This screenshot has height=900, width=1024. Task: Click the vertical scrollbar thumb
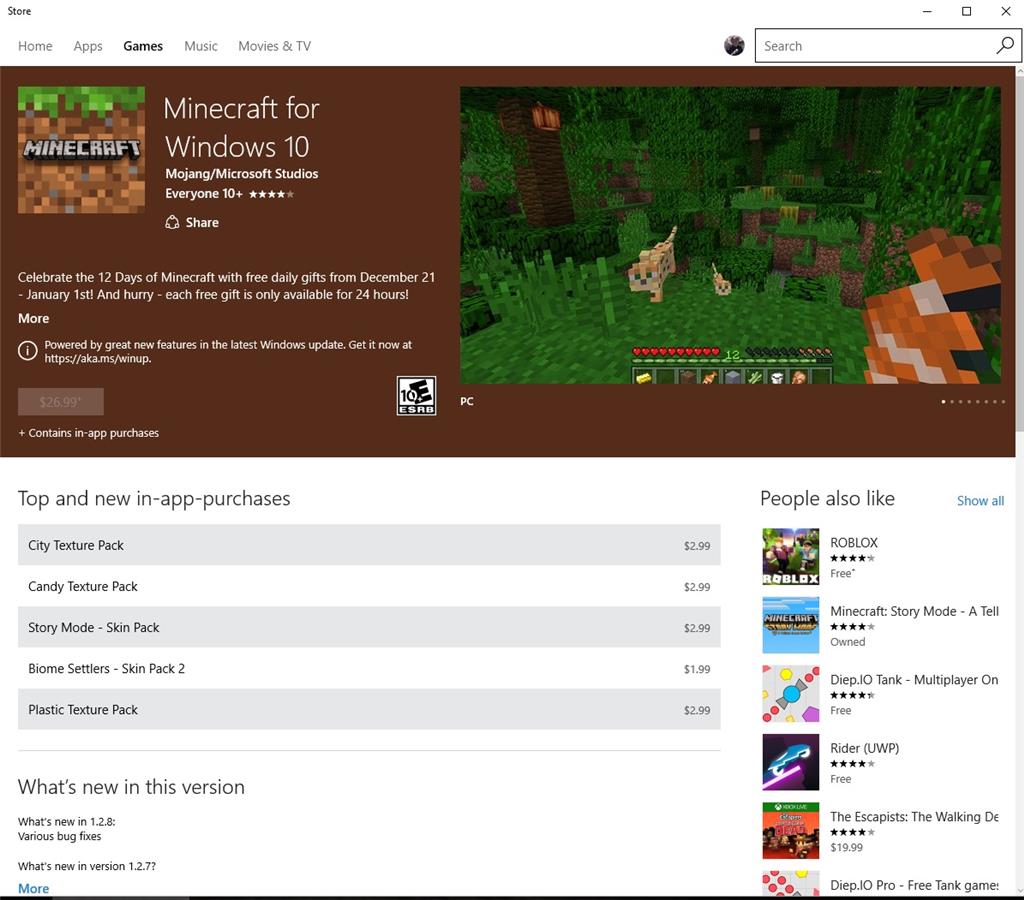coord(1019,251)
